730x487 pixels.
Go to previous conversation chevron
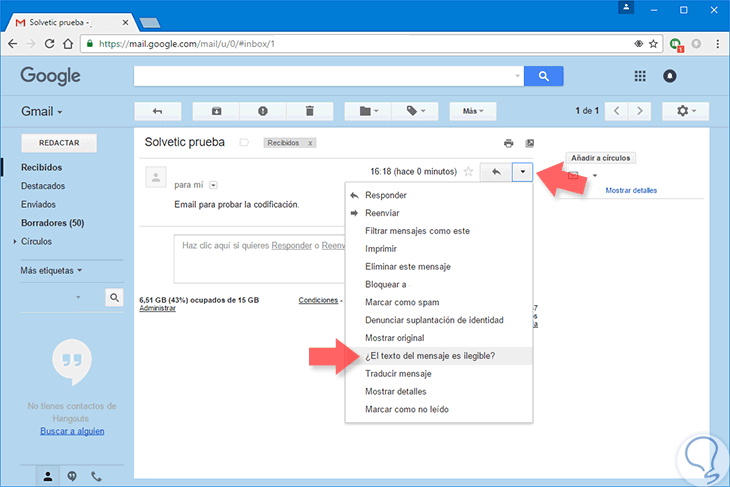pyautogui.click(x=616, y=111)
